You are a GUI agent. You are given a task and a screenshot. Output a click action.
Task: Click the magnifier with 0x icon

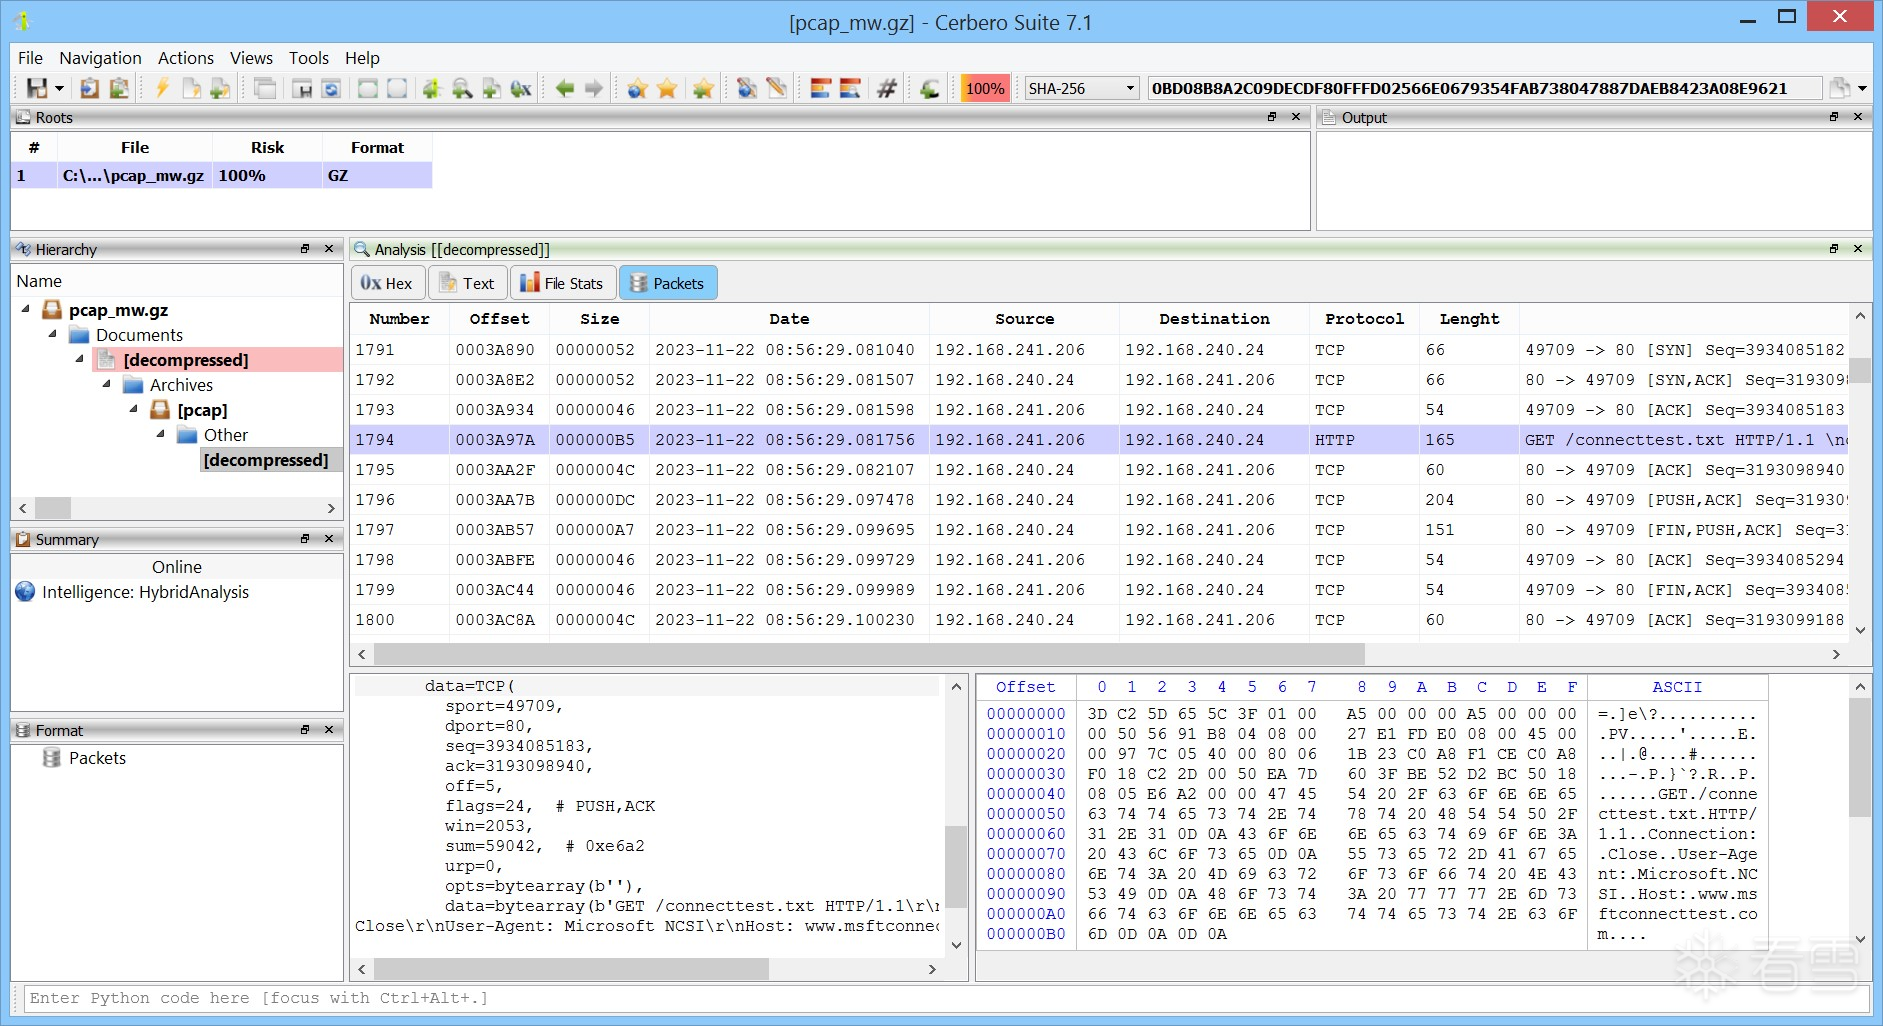click(x=521, y=89)
